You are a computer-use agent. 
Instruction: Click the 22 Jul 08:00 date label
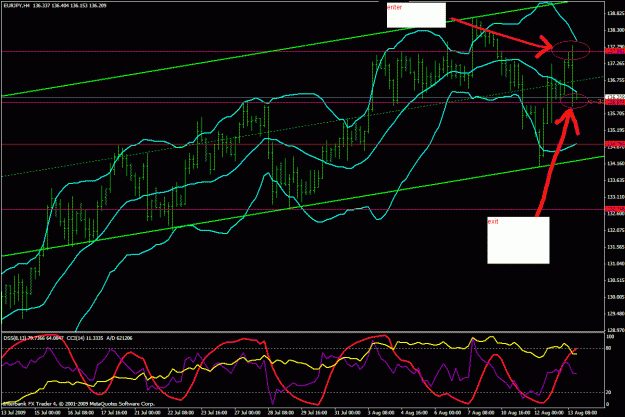[181, 413]
